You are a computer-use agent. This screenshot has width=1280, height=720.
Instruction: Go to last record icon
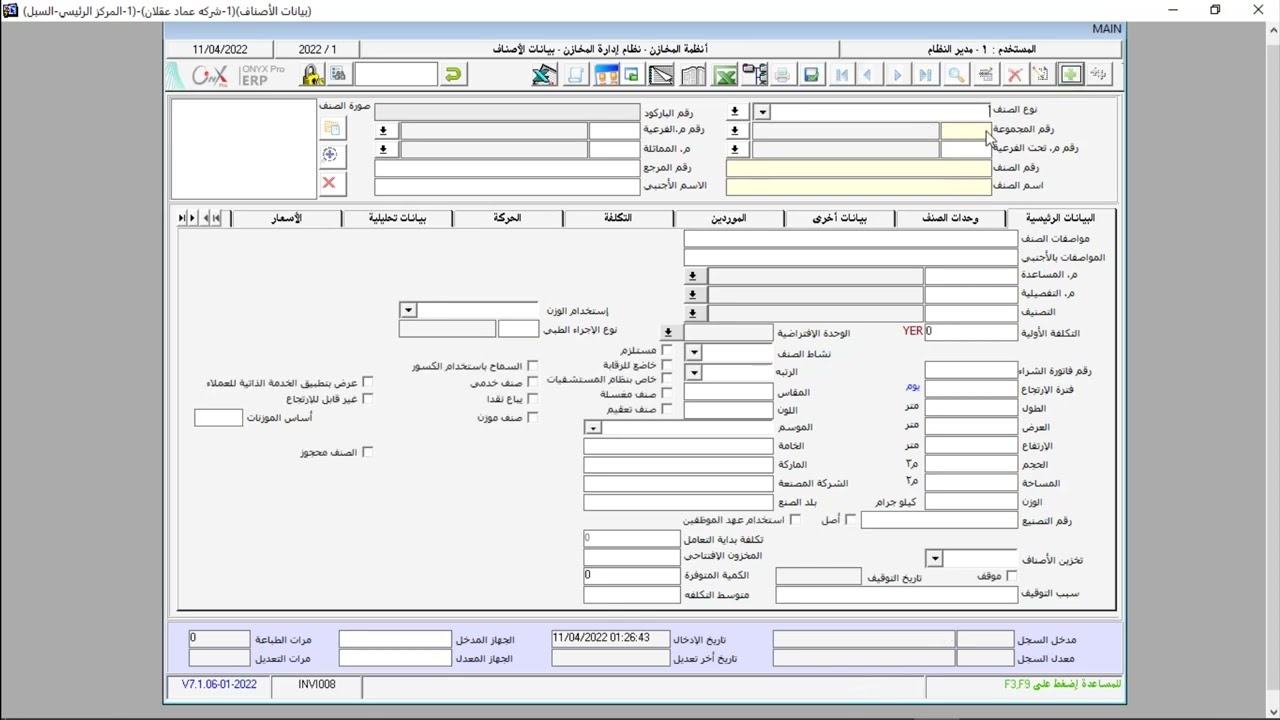point(926,75)
